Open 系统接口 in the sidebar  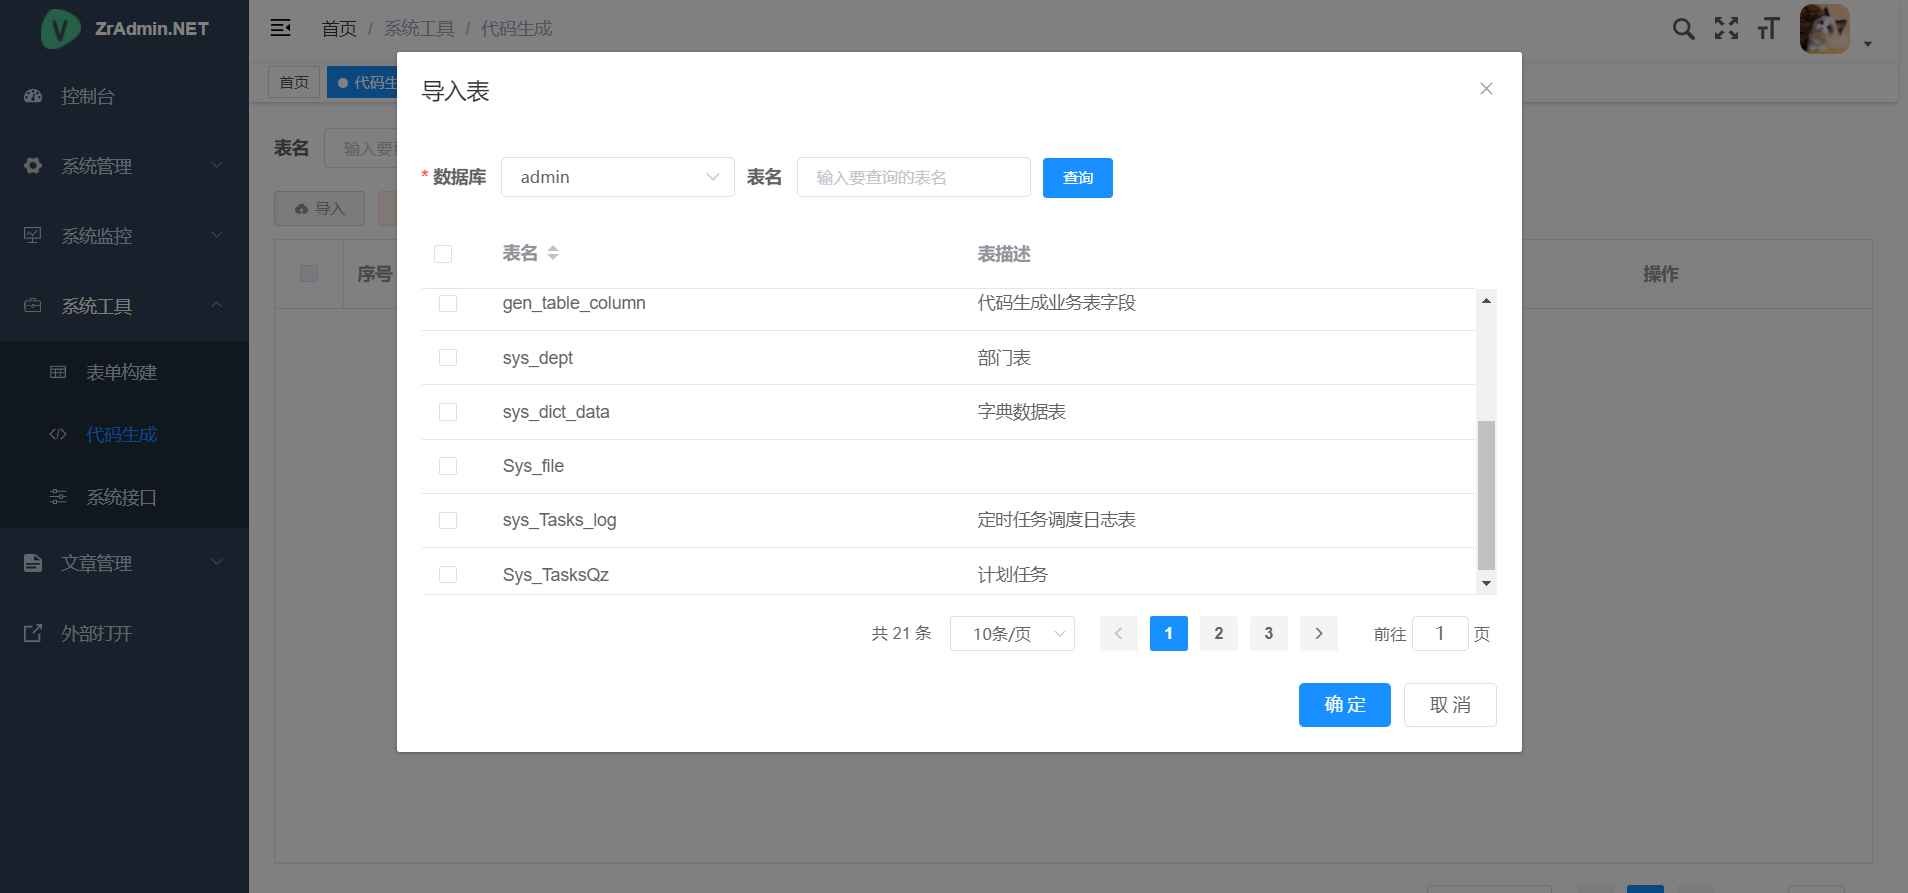pyautogui.click(x=121, y=497)
